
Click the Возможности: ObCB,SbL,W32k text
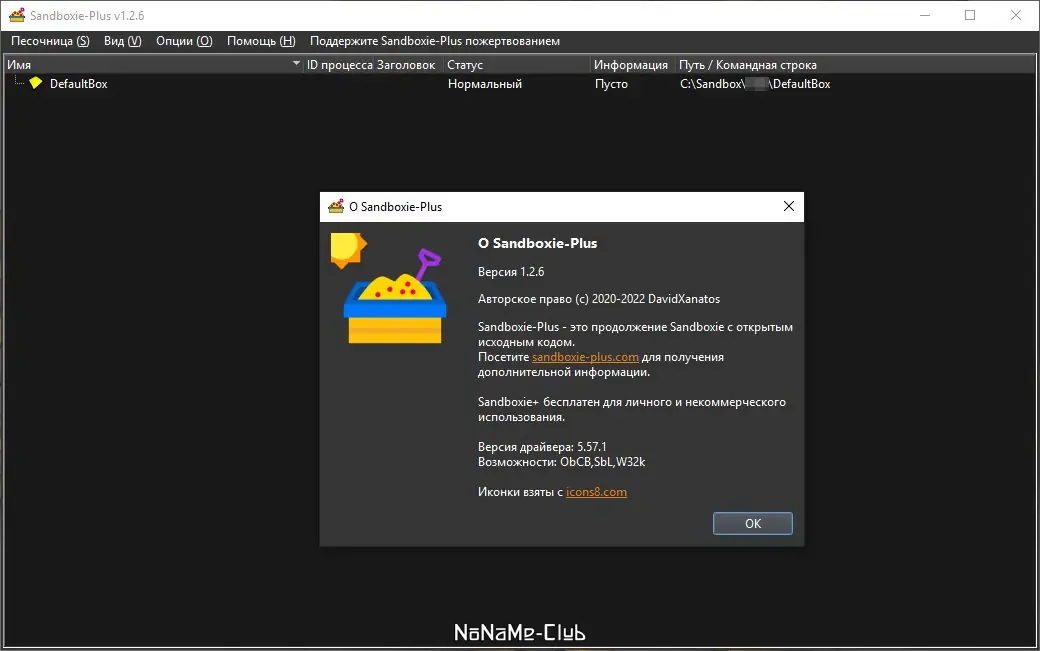pos(561,461)
